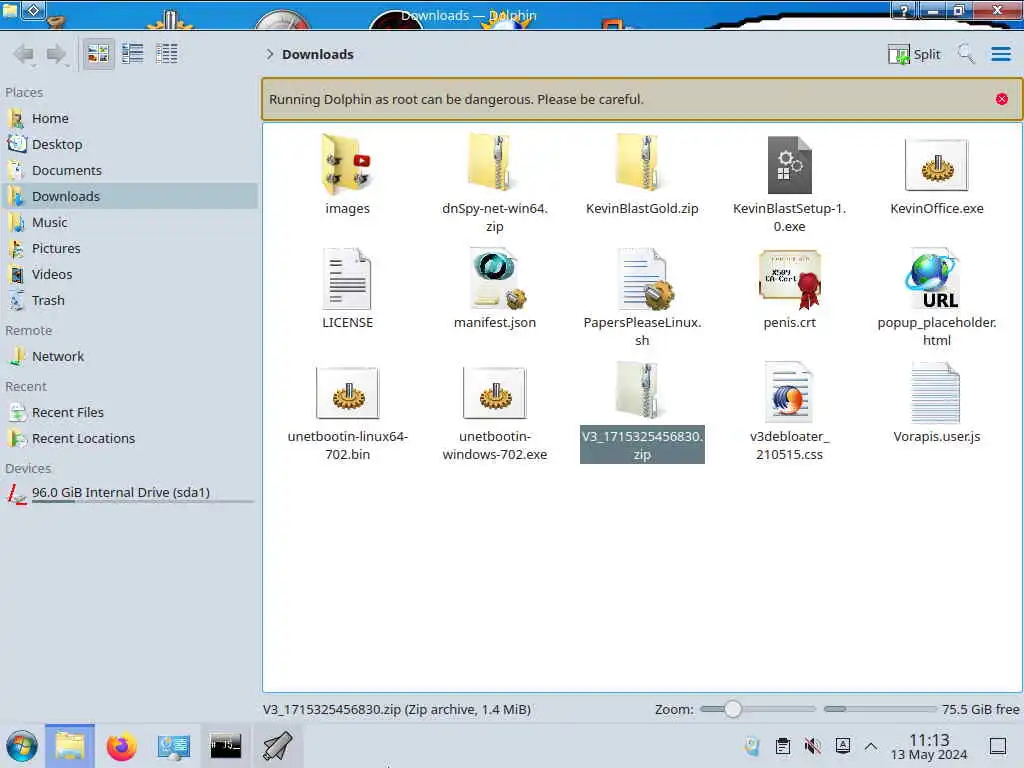1024x768 pixels.
Task: Switch to Details view mode
Action: (x=167, y=54)
